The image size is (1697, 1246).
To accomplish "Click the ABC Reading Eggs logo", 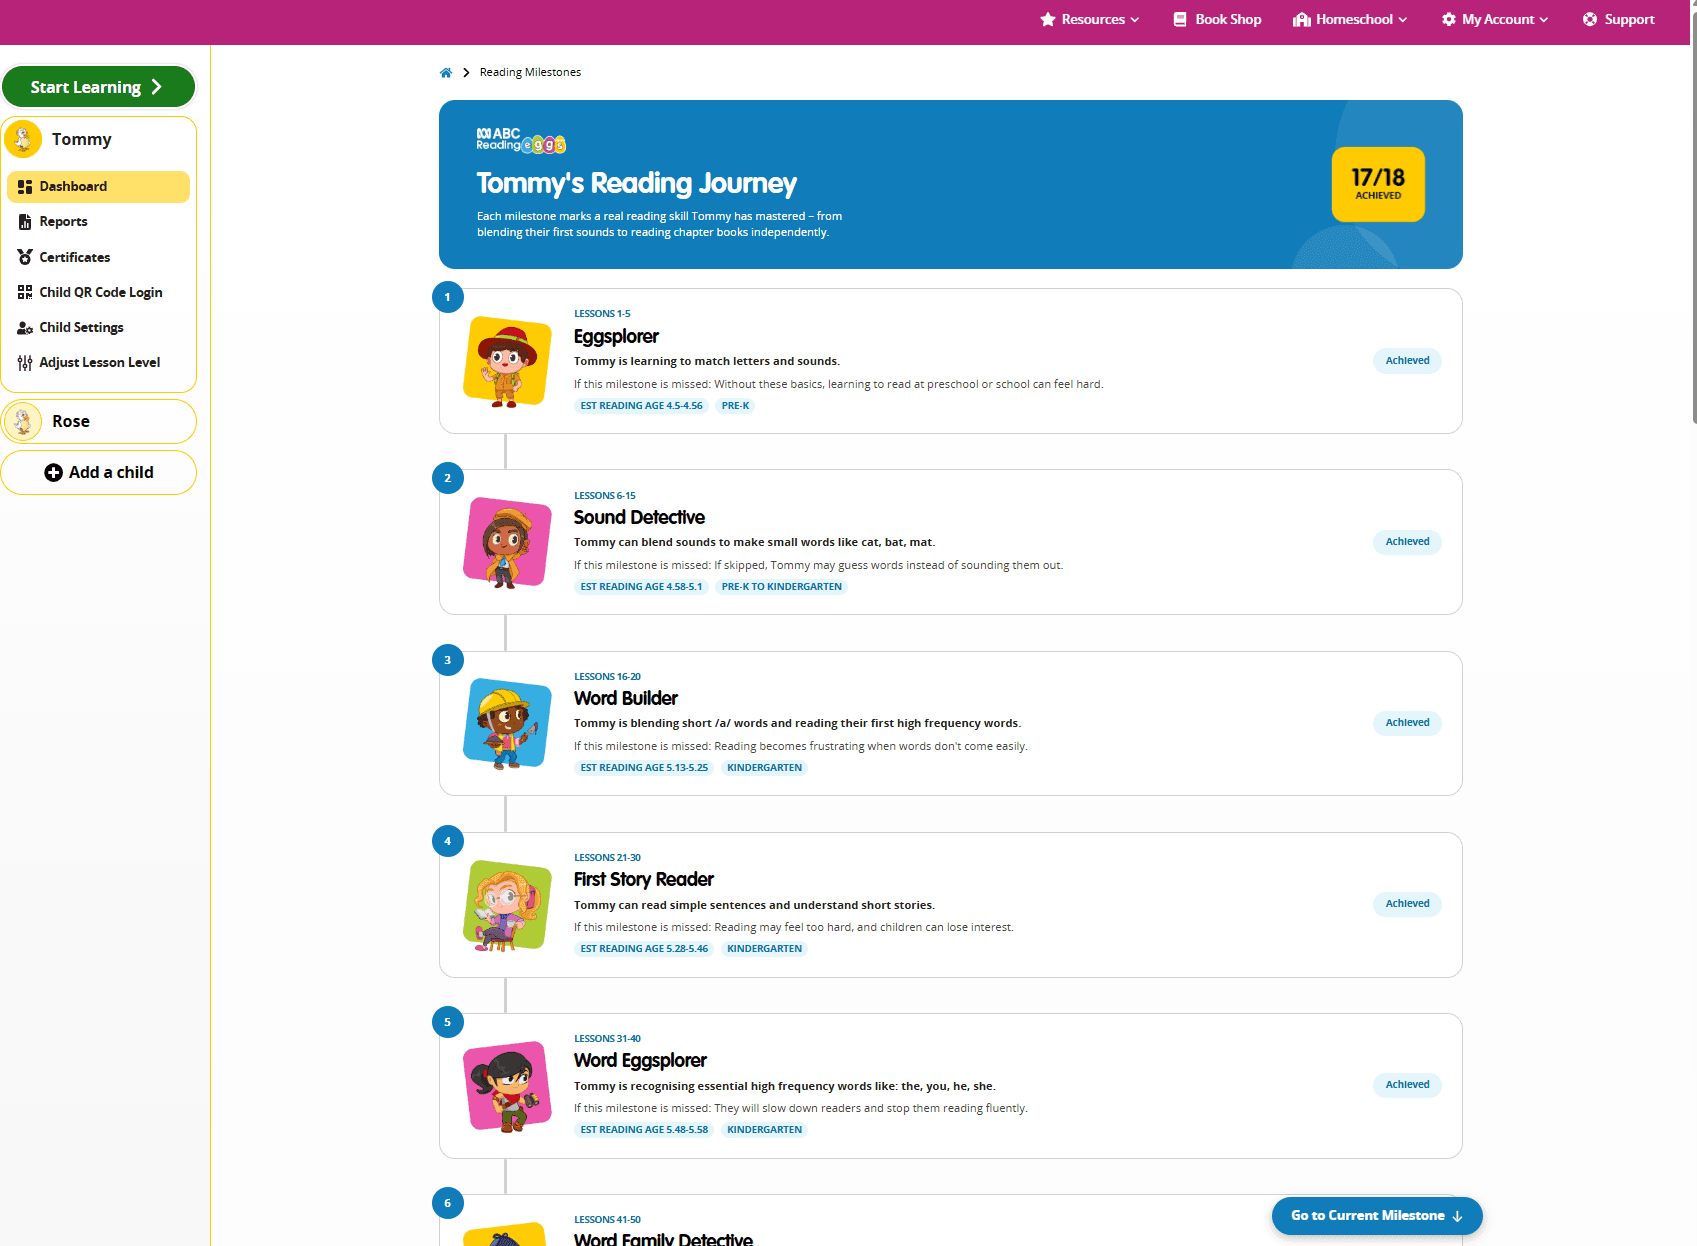I will (521, 140).
